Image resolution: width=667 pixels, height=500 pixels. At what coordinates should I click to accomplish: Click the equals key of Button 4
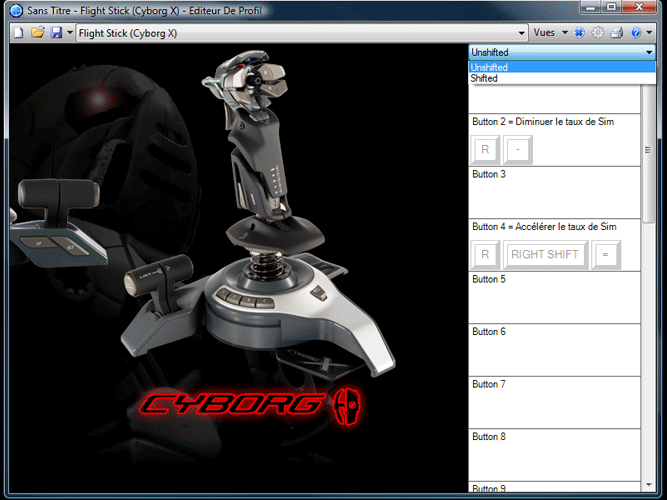(606, 254)
